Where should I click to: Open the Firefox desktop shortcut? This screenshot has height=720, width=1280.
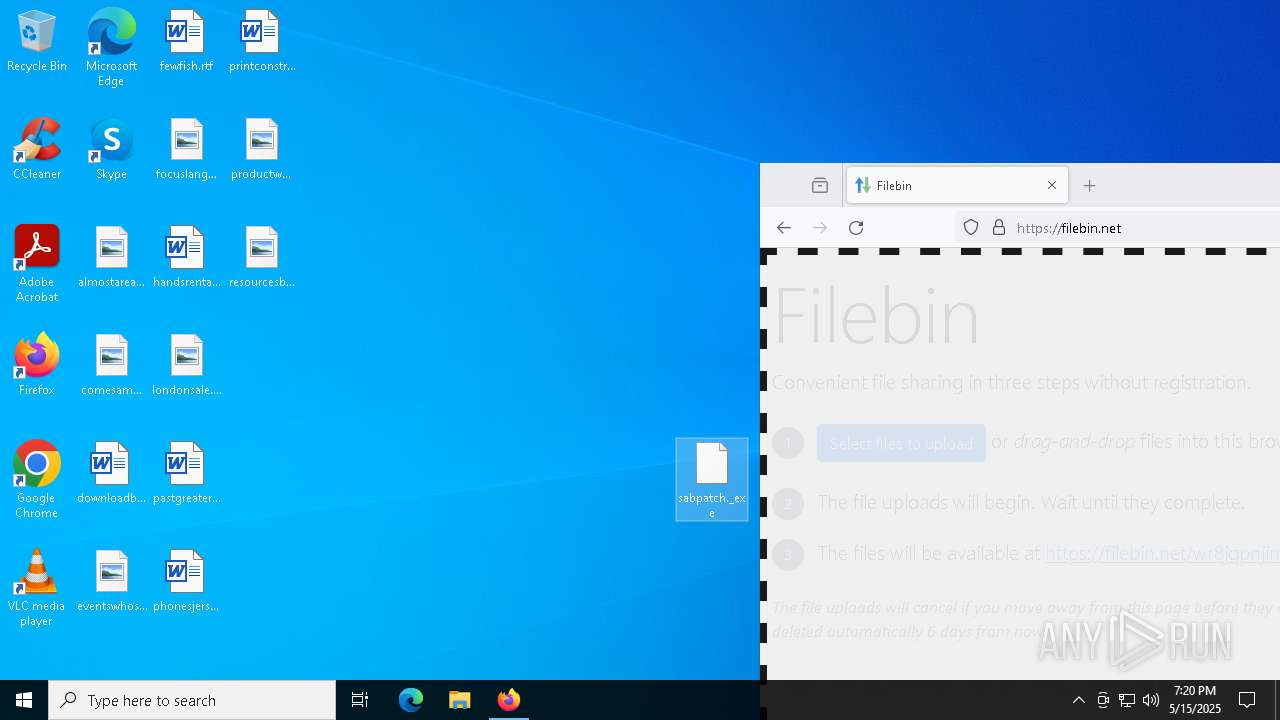coord(37,366)
